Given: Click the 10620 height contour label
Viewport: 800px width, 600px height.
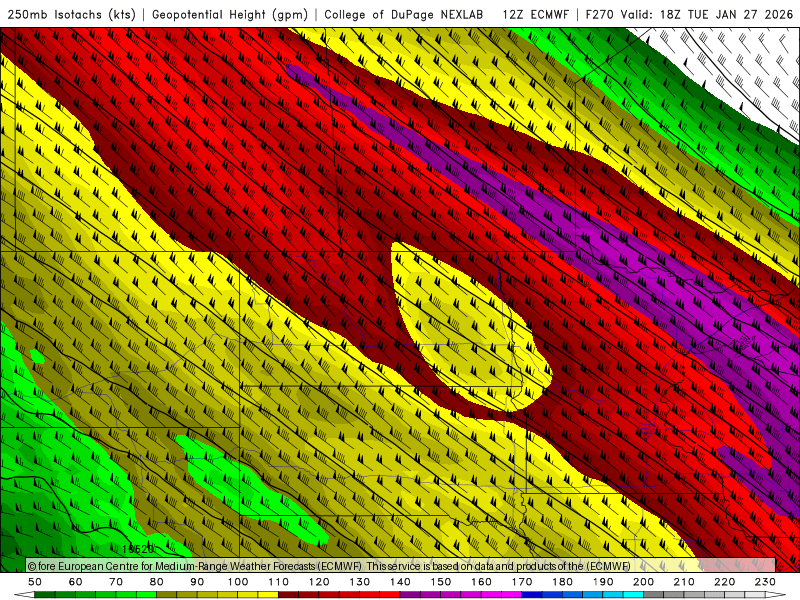Looking at the screenshot, I should pyautogui.click(x=138, y=549).
